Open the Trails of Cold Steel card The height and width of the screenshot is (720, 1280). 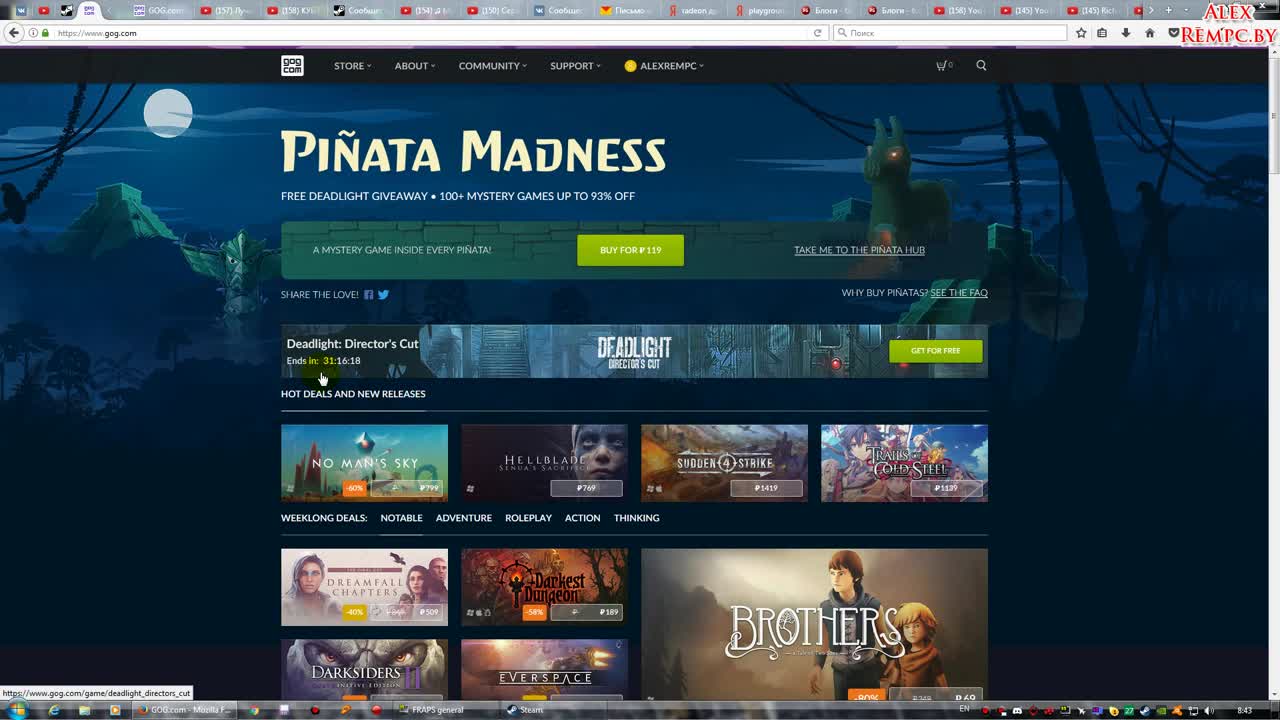pos(904,463)
